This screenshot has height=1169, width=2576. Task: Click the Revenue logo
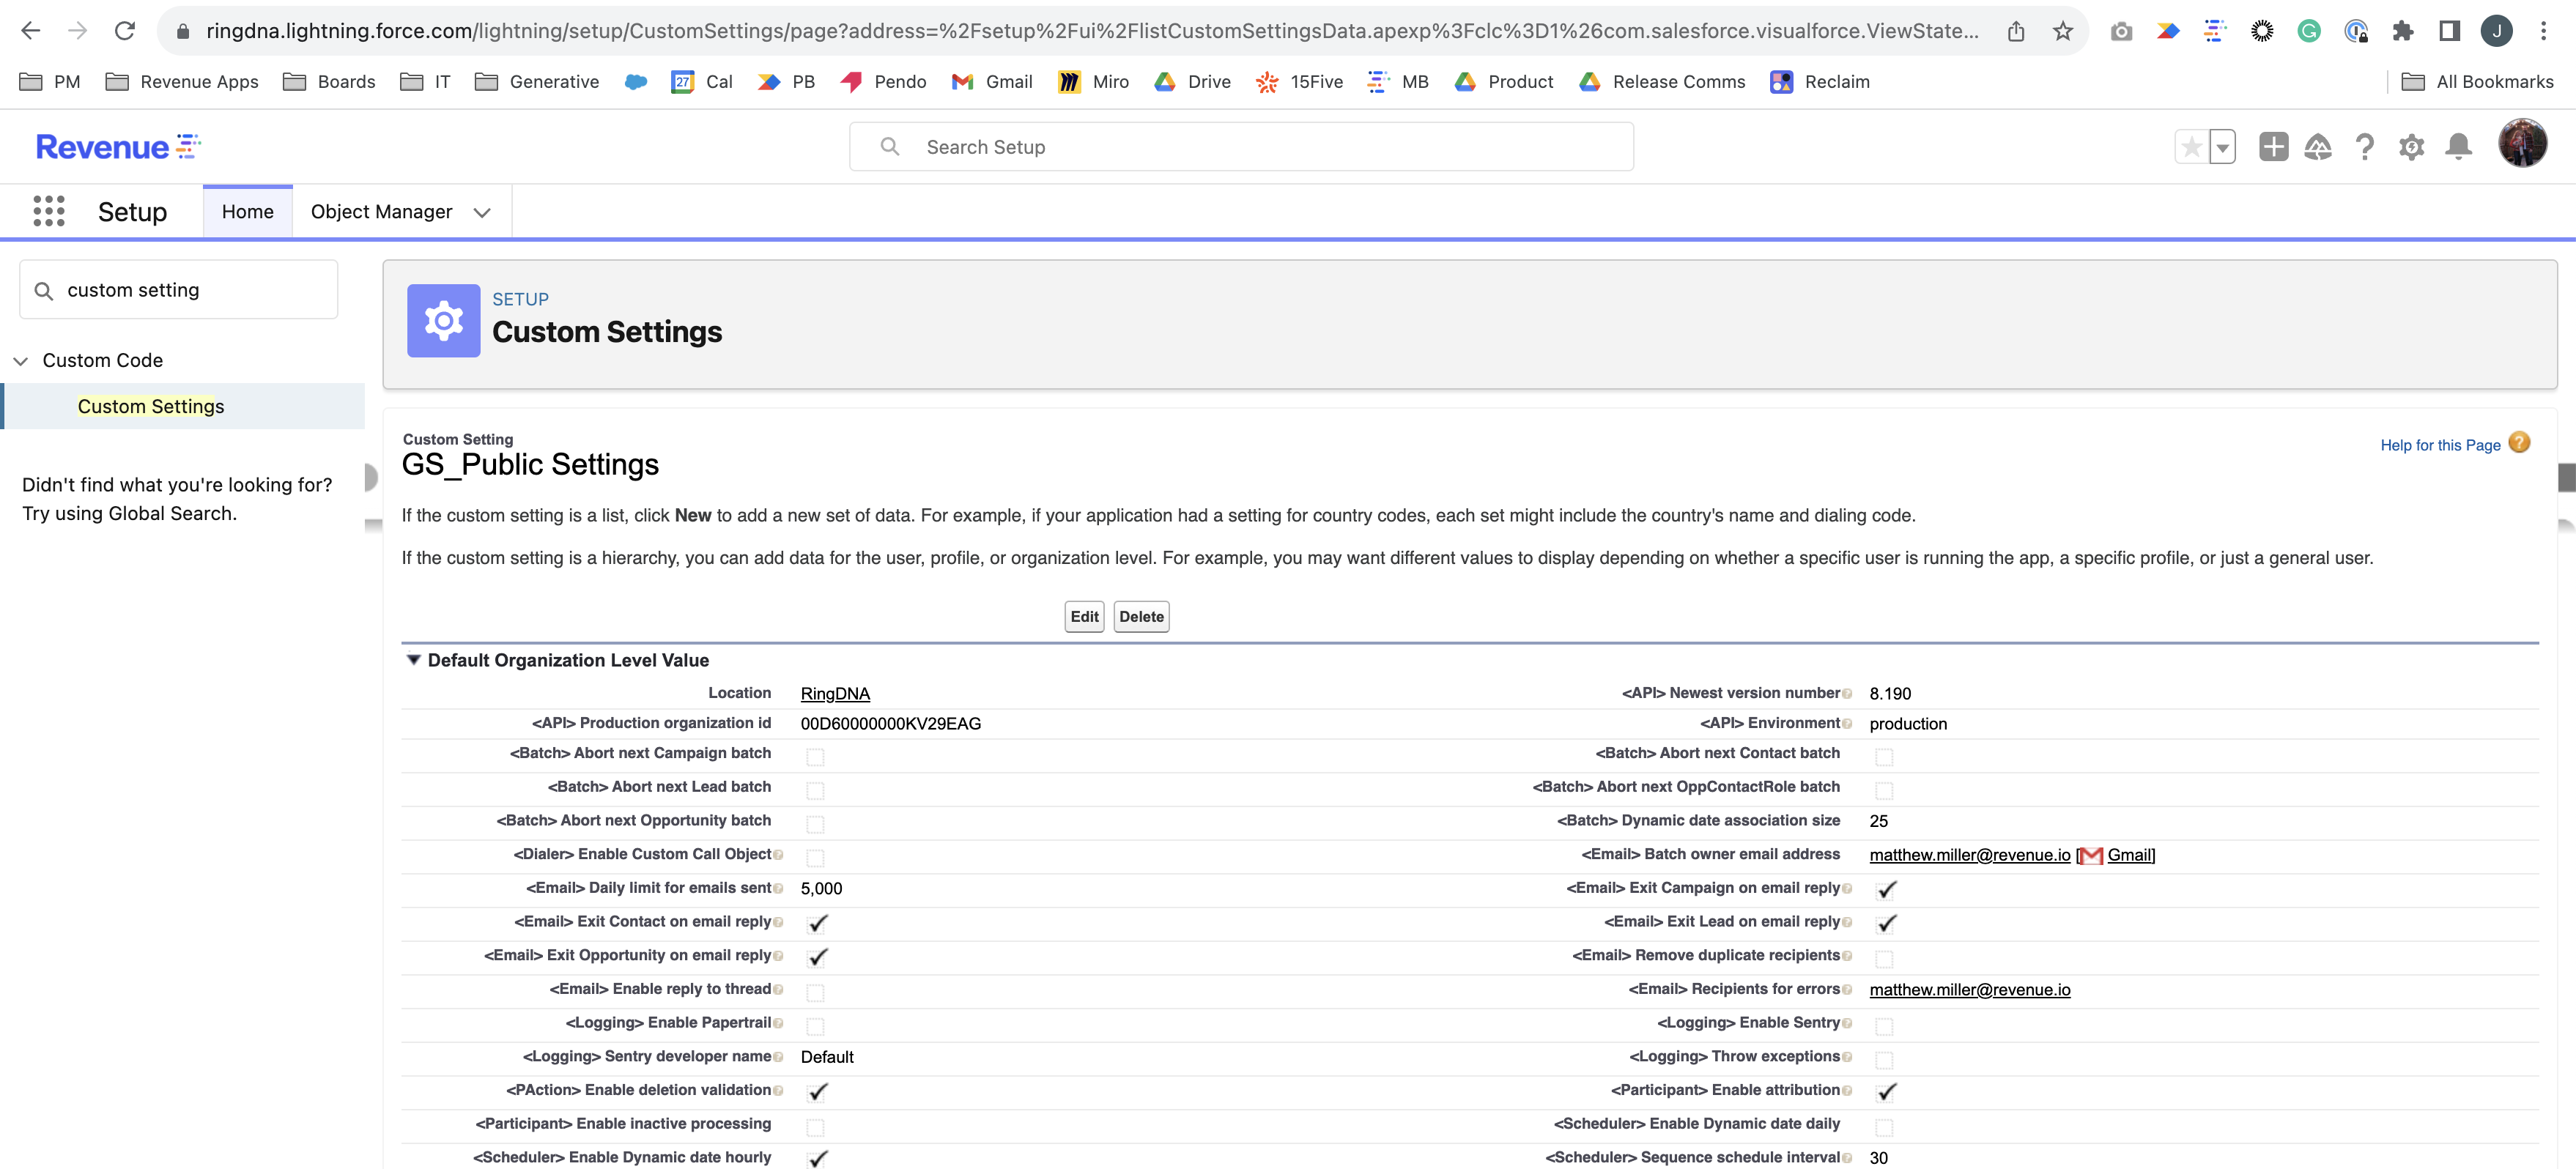pos(118,147)
